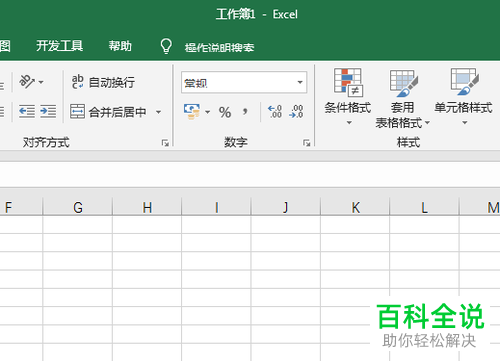The width and height of the screenshot is (500, 361).
Task: Open the 开发工具 tab
Action: [x=60, y=46]
